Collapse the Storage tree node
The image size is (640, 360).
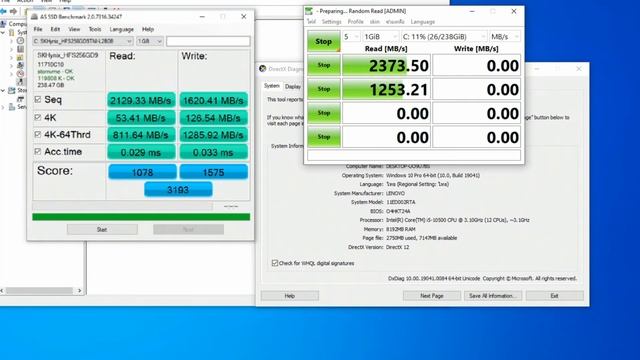[x=3, y=91]
